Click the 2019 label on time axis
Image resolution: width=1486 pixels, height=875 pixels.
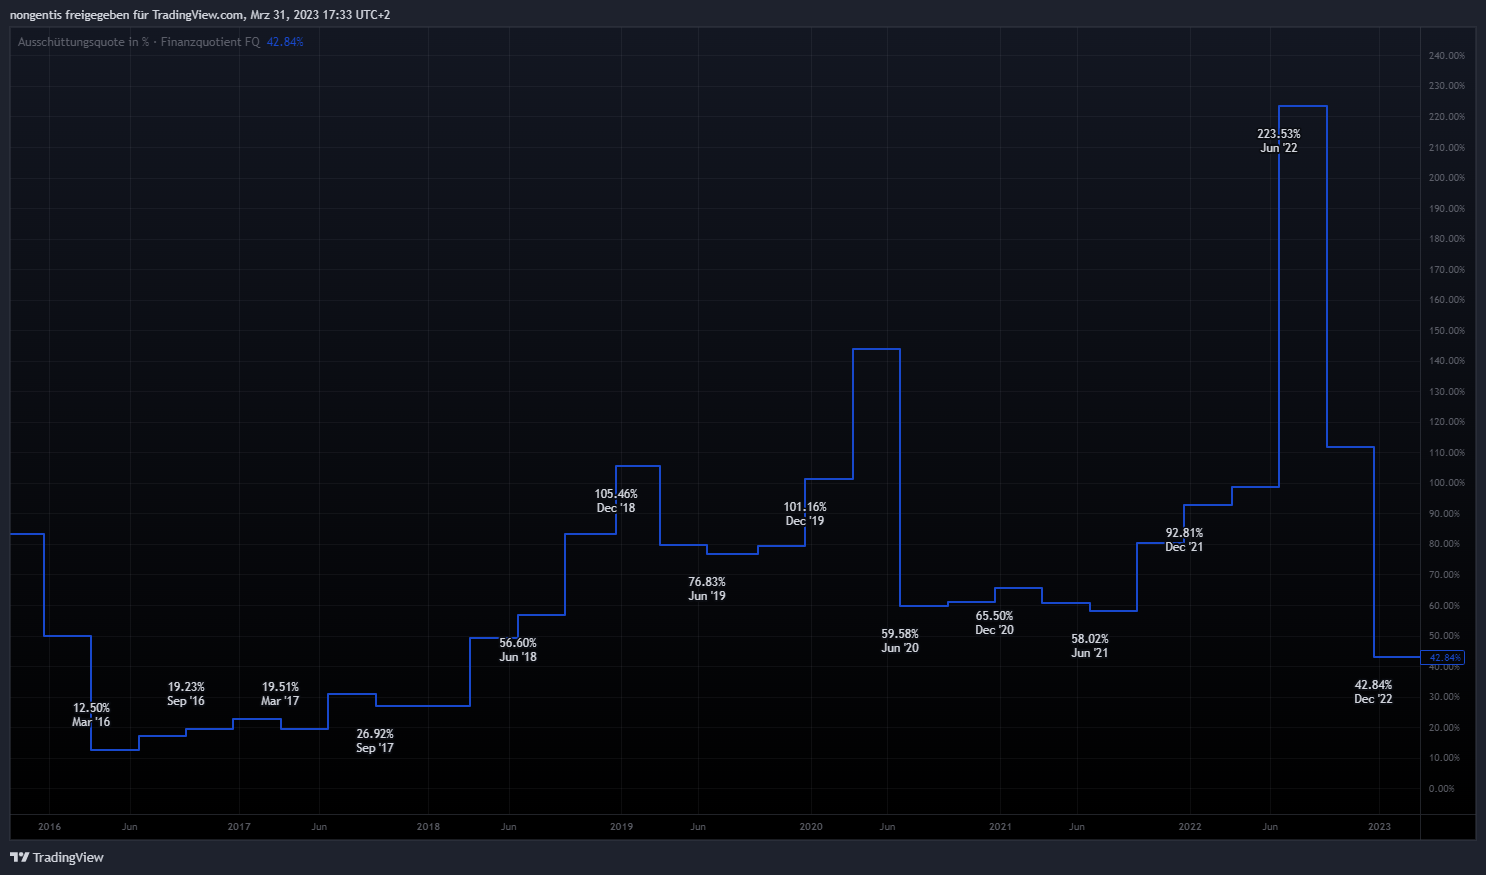(621, 827)
